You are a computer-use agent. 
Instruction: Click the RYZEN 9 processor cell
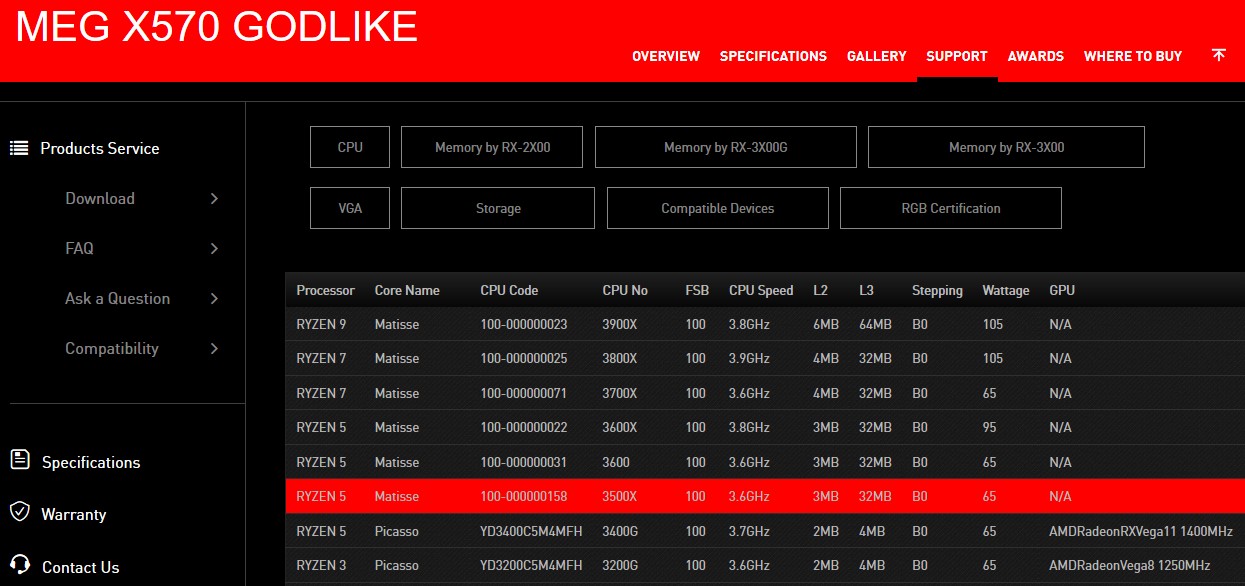[322, 324]
